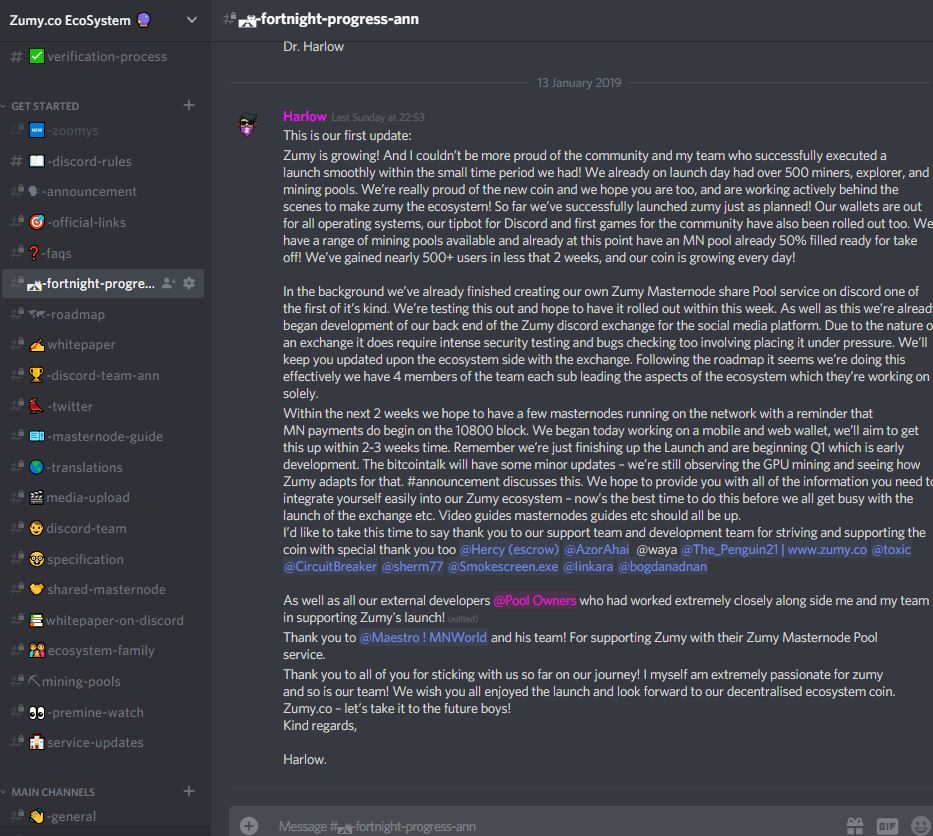This screenshot has height=836, width=933.
Task: Click create invite icon on fortnight-progress channel
Action: [169, 283]
